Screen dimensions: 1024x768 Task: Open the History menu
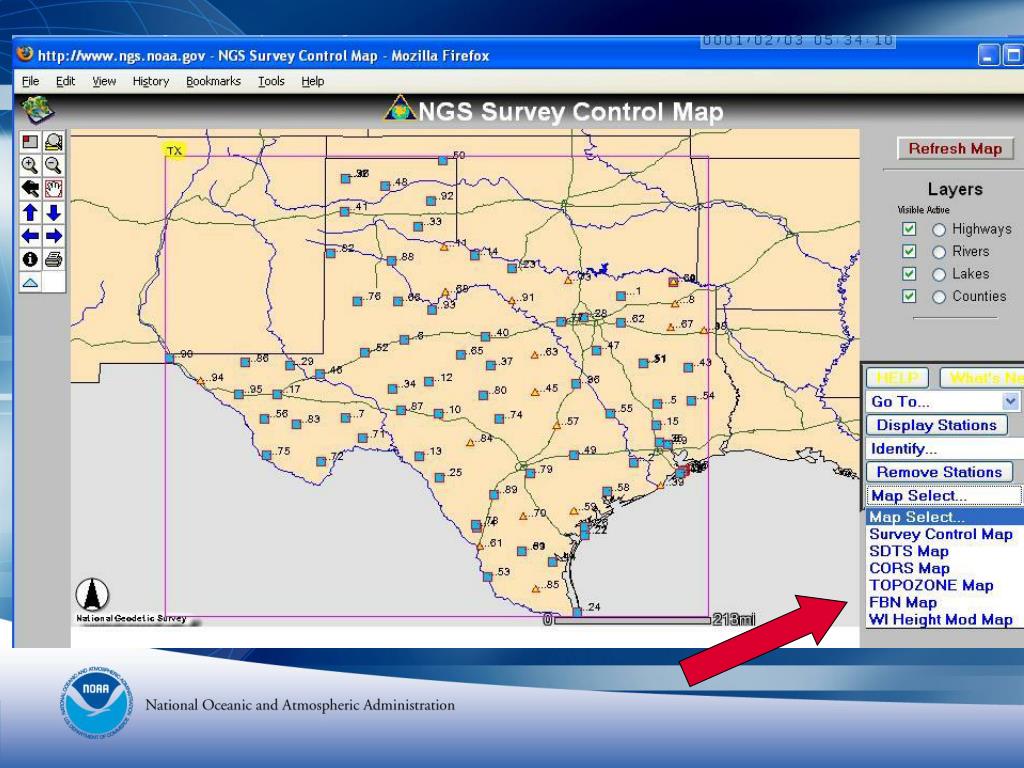tap(151, 81)
